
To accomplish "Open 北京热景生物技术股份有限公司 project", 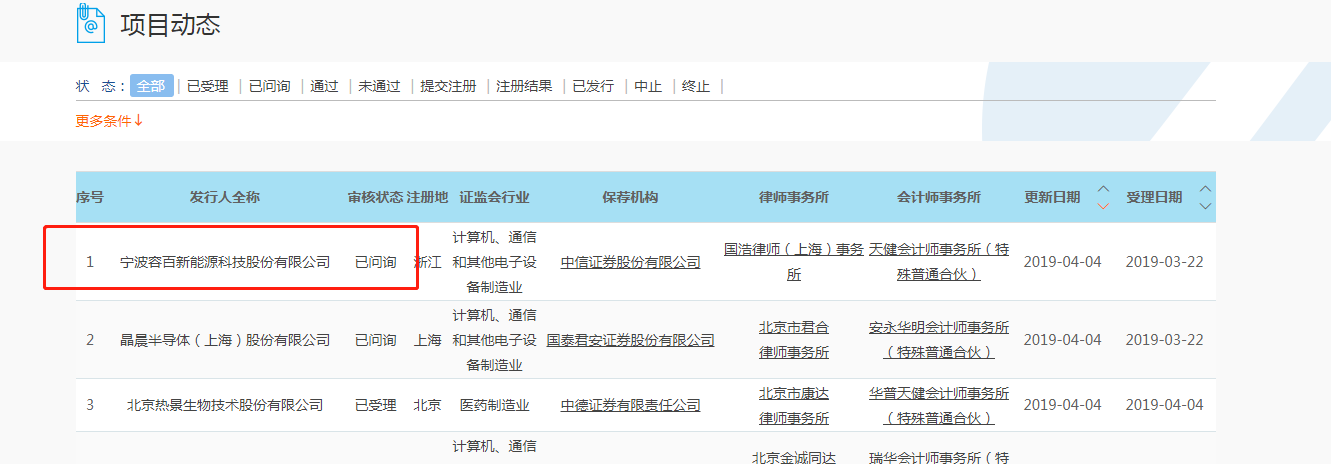I will click(x=225, y=405).
